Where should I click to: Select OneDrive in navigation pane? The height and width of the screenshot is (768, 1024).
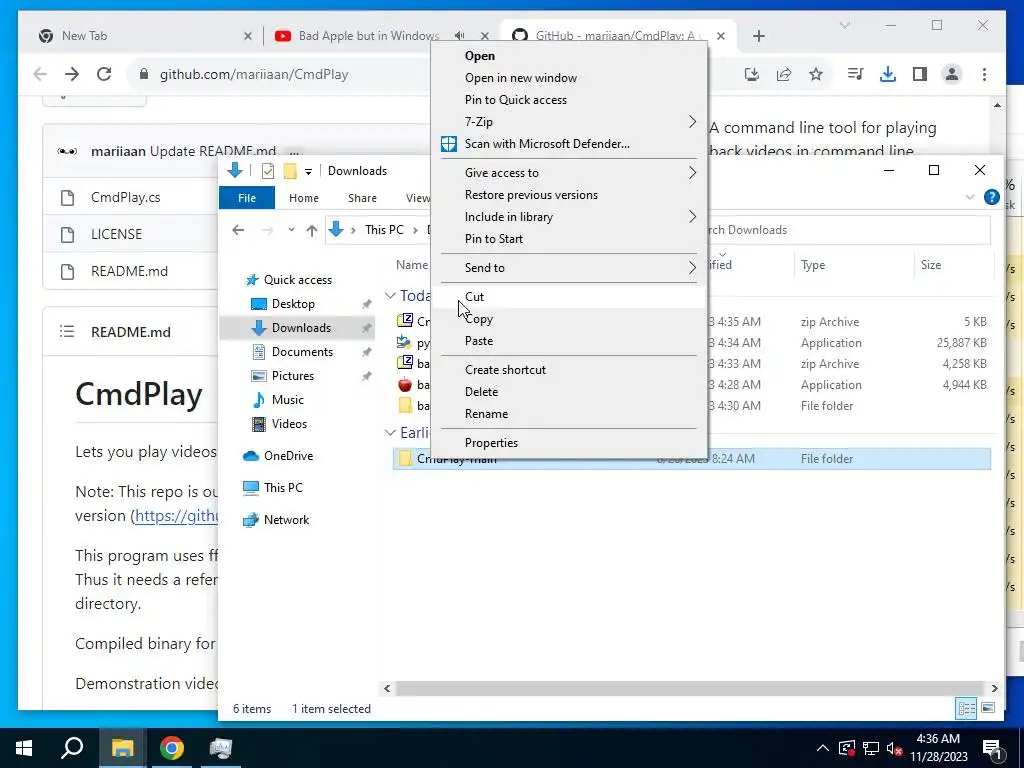(288, 456)
